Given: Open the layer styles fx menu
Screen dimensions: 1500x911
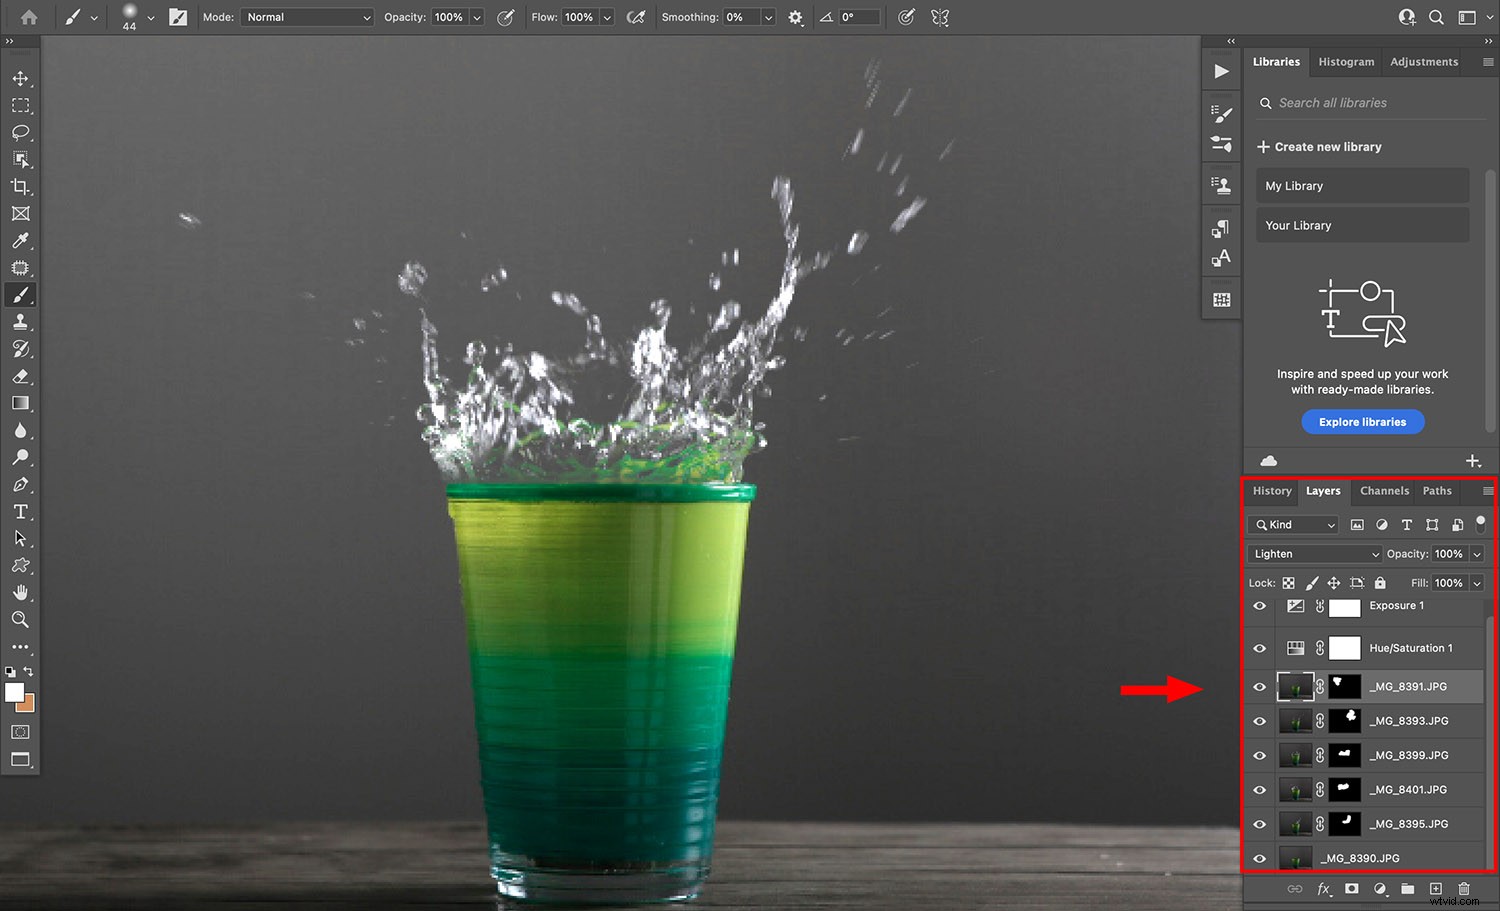Looking at the screenshot, I should pos(1324,888).
